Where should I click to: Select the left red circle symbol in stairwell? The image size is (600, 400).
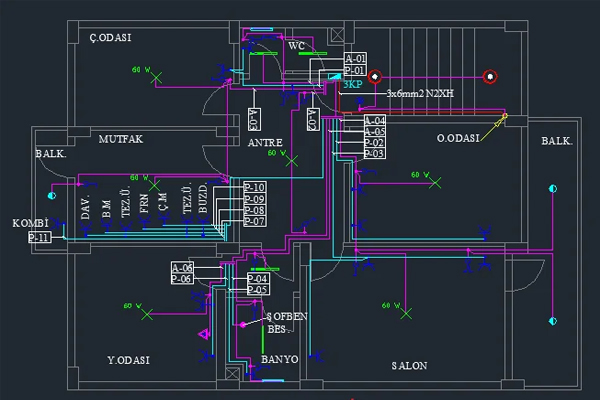[x=375, y=77]
